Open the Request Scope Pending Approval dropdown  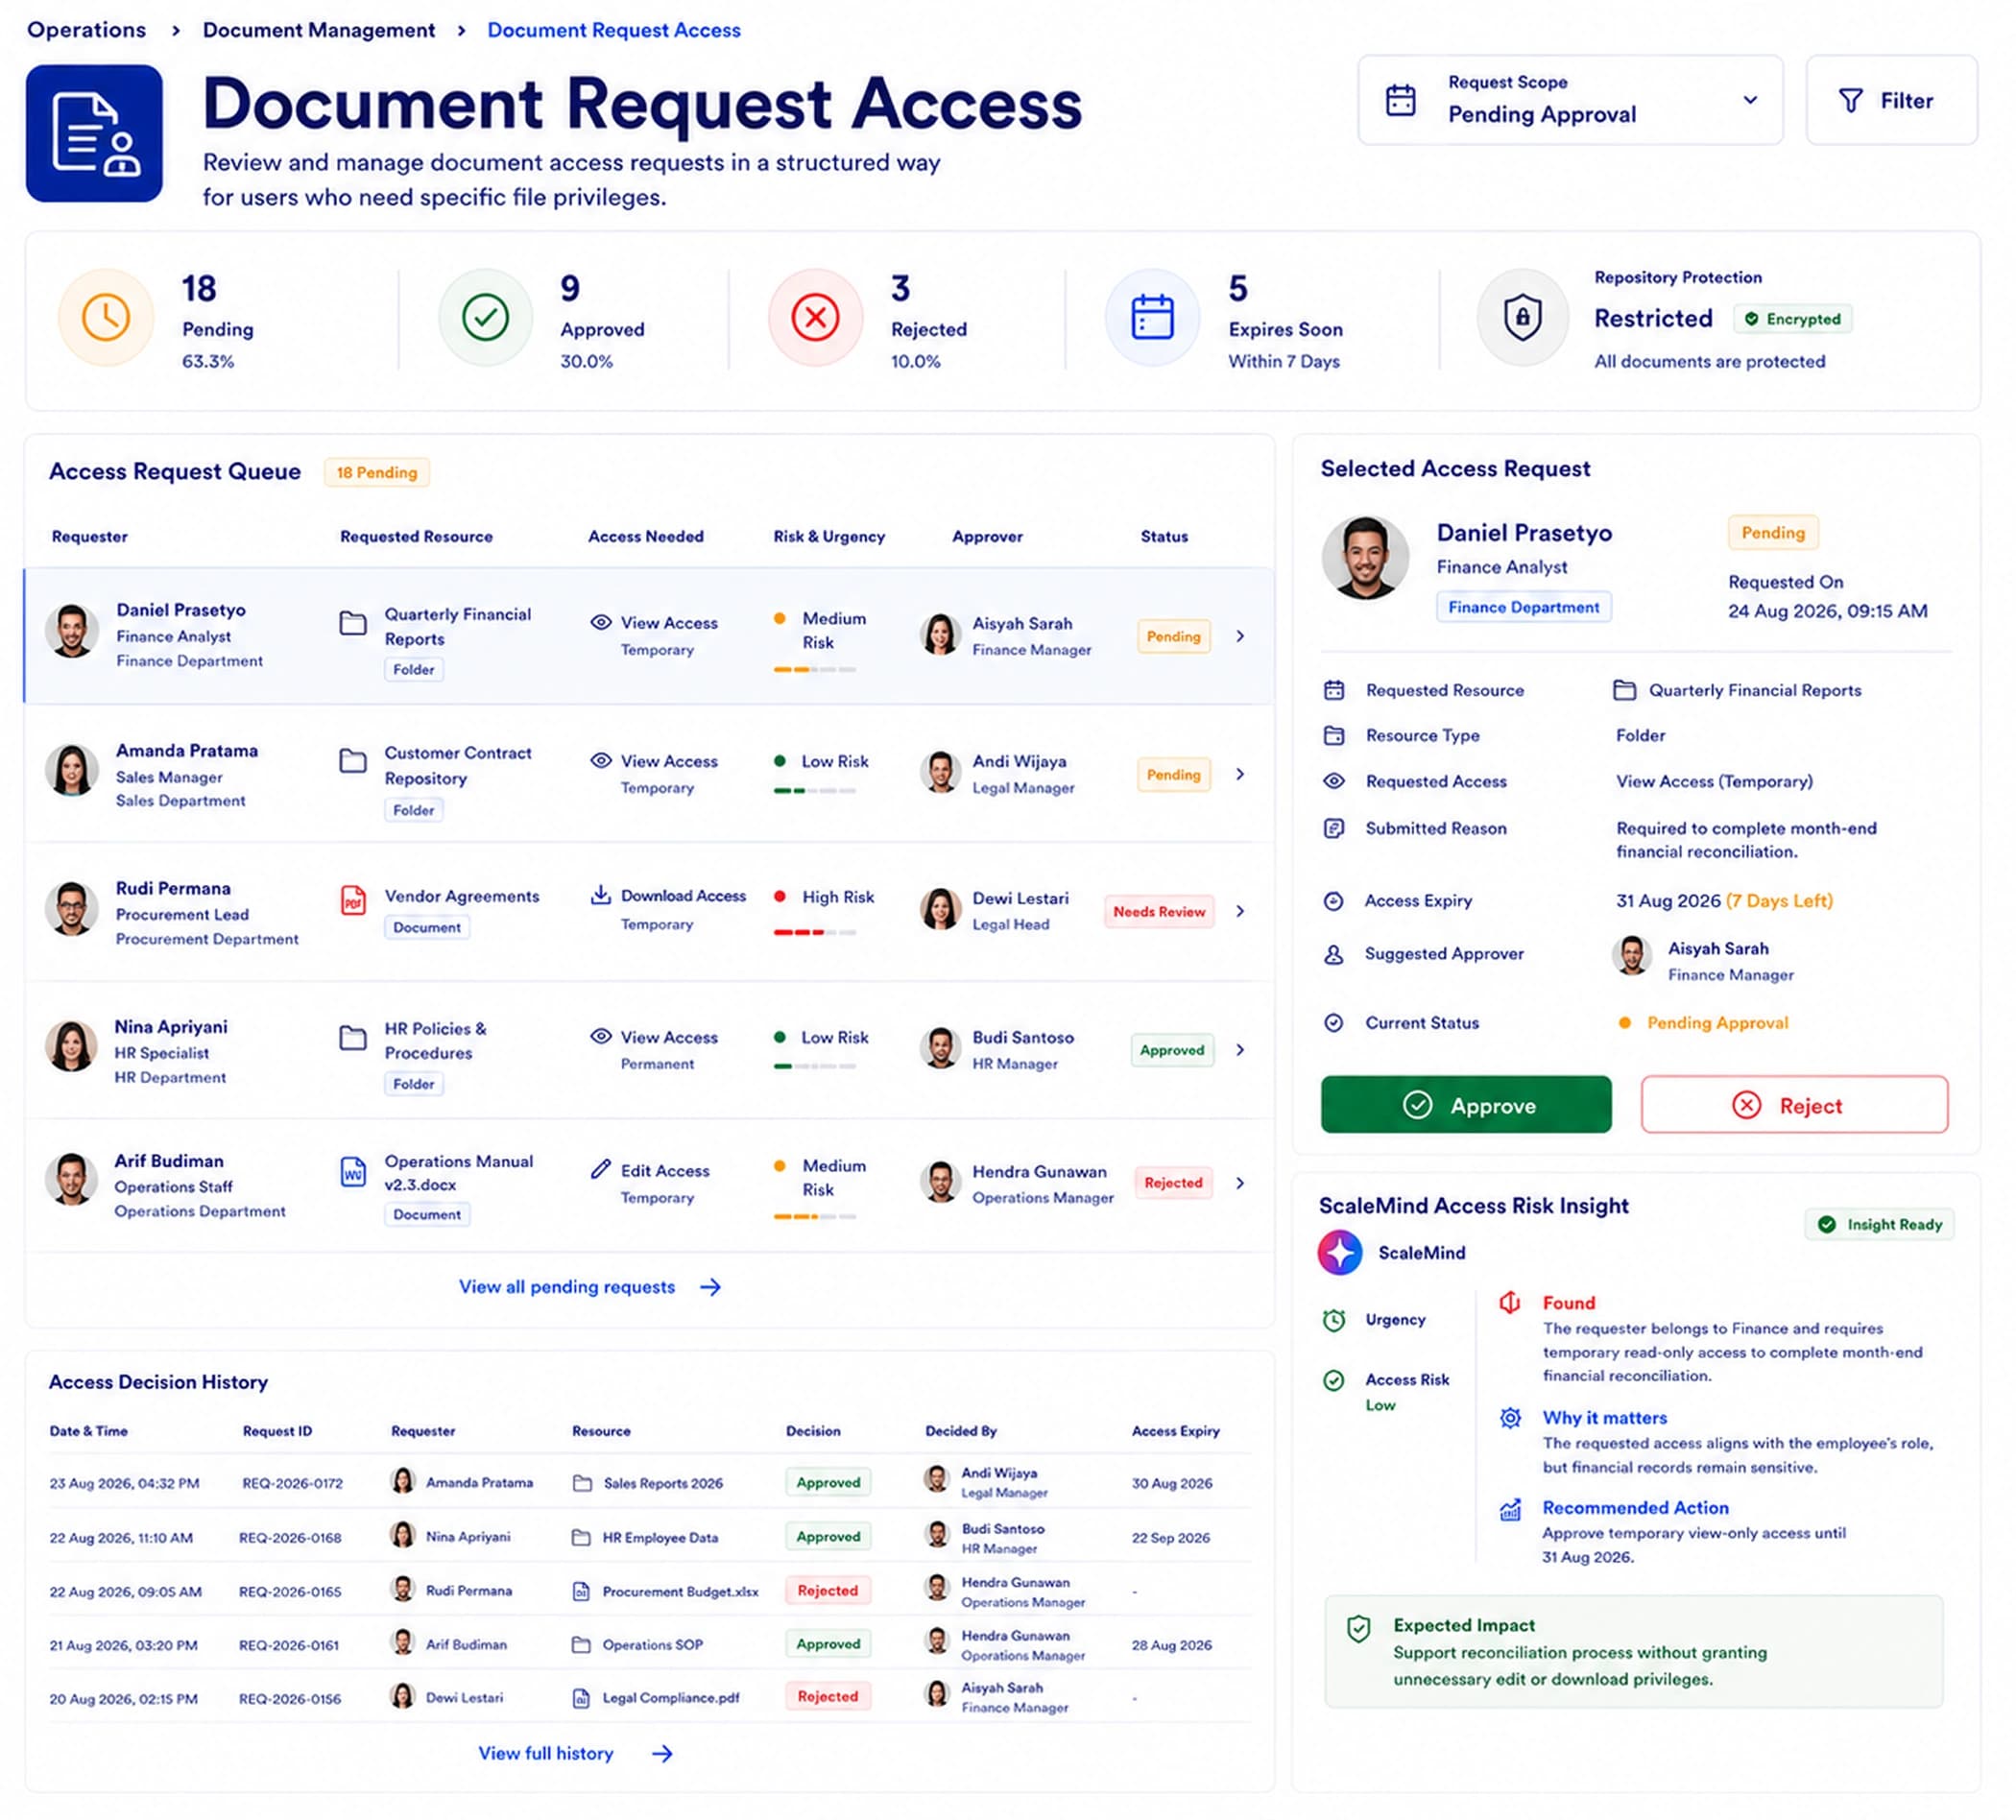[x=1570, y=100]
